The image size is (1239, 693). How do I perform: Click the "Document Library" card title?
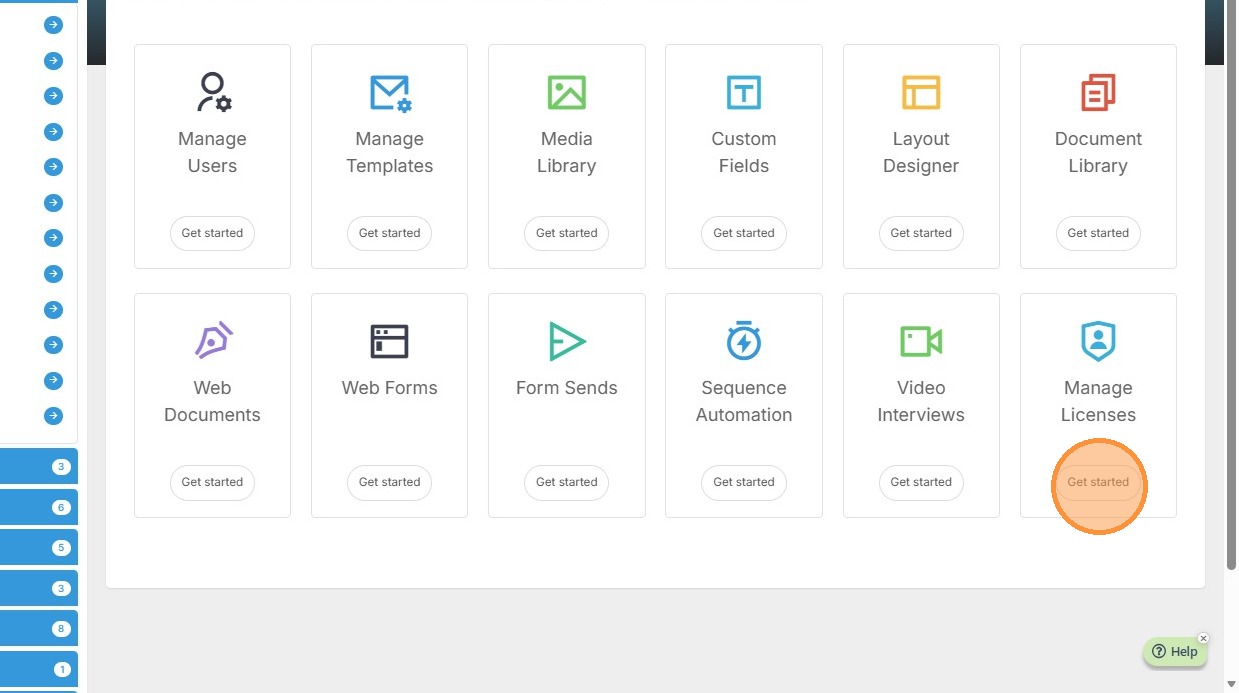[x=1098, y=152]
